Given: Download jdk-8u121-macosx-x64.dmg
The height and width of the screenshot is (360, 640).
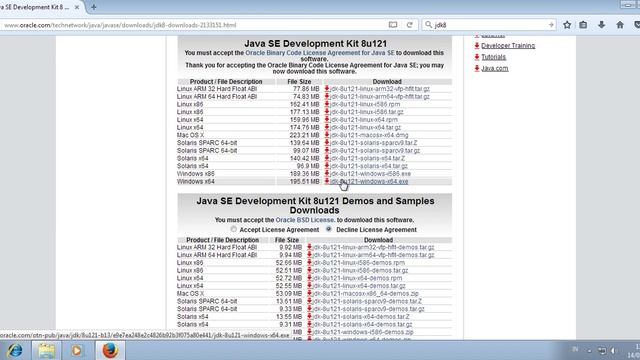Looking at the screenshot, I should [369, 135].
